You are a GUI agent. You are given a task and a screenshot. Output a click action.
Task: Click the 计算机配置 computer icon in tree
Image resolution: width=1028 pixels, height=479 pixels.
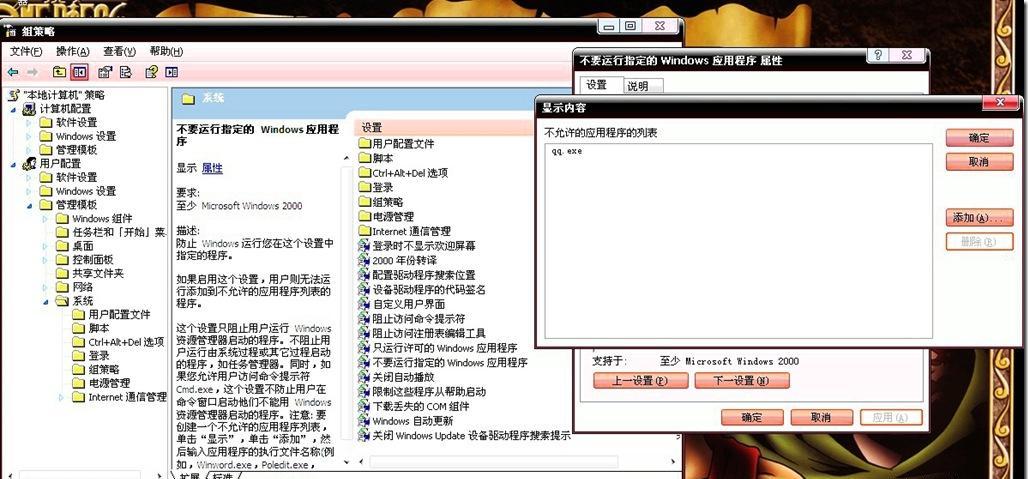point(29,109)
